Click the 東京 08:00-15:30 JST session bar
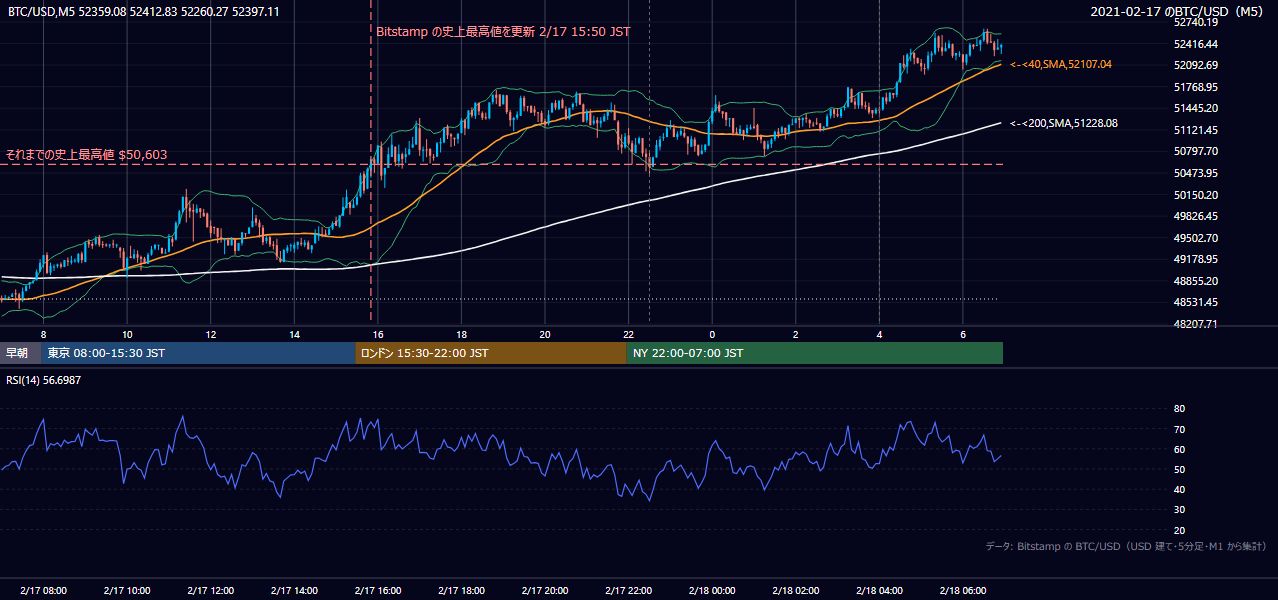Viewport: 1278px width, 600px height. pos(198,353)
